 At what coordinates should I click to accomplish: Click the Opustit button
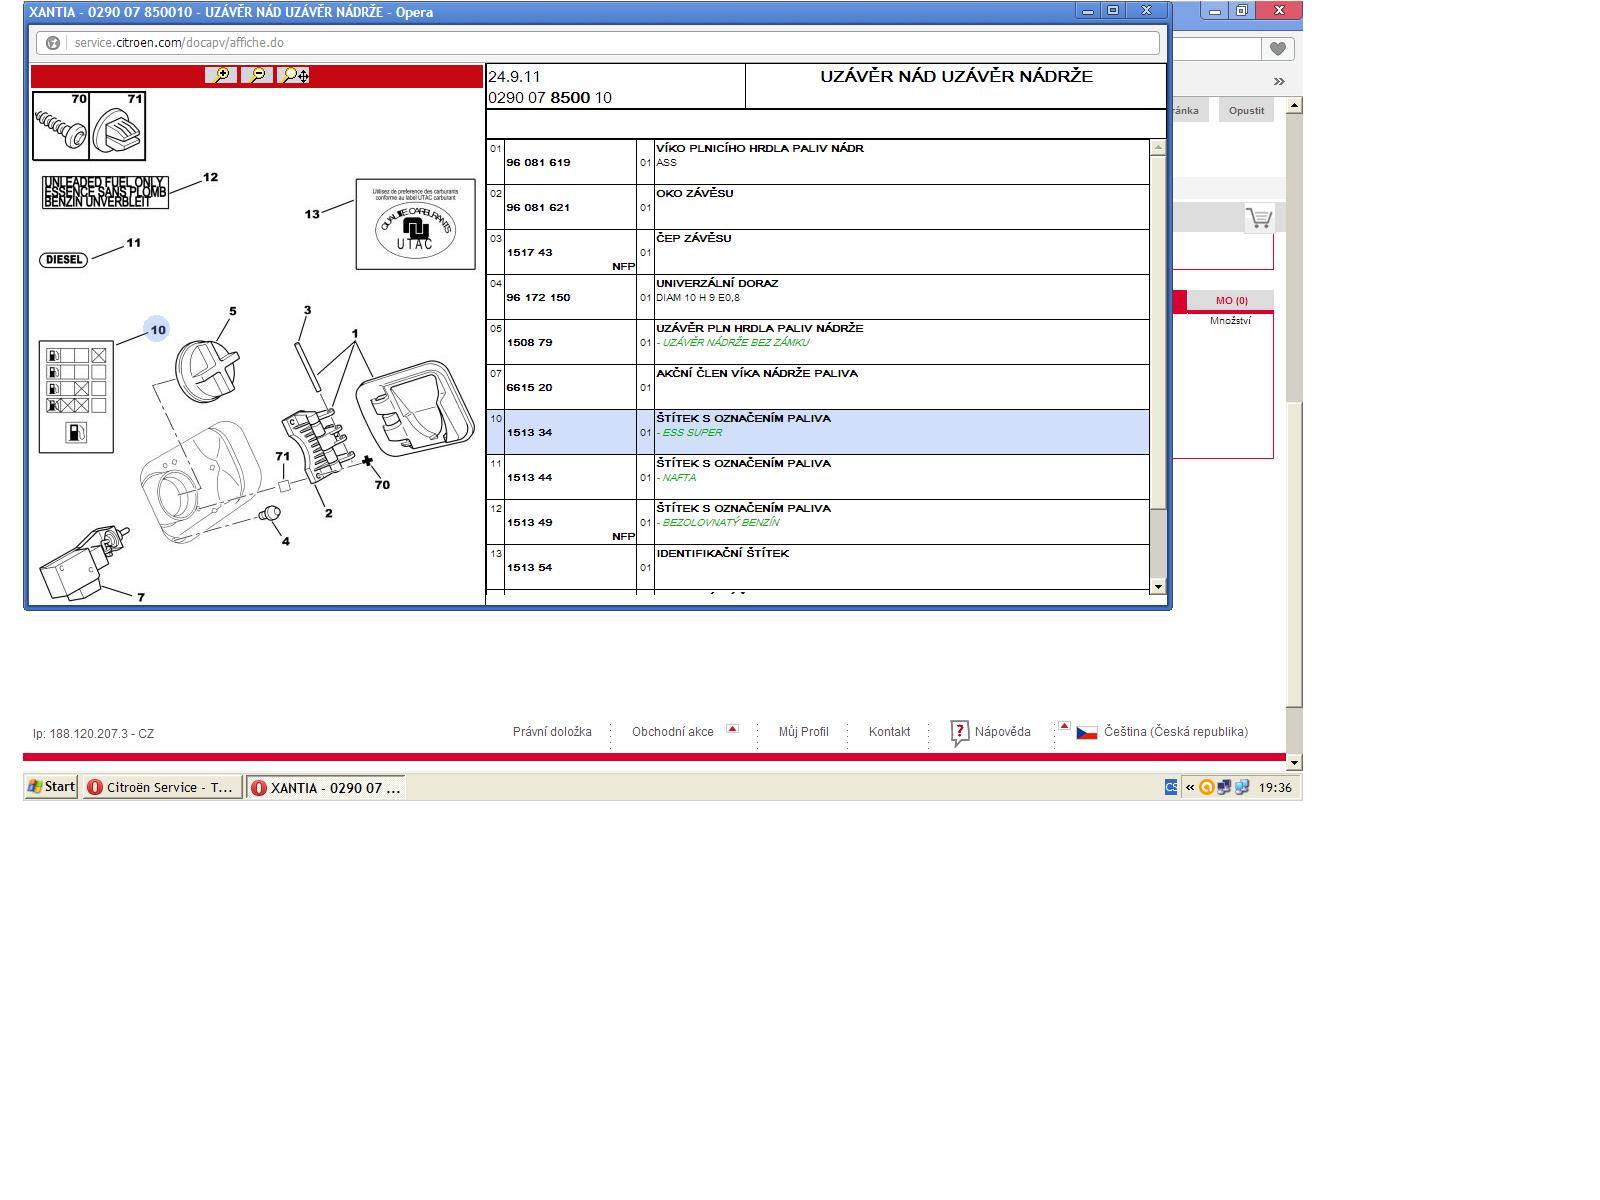1246,111
